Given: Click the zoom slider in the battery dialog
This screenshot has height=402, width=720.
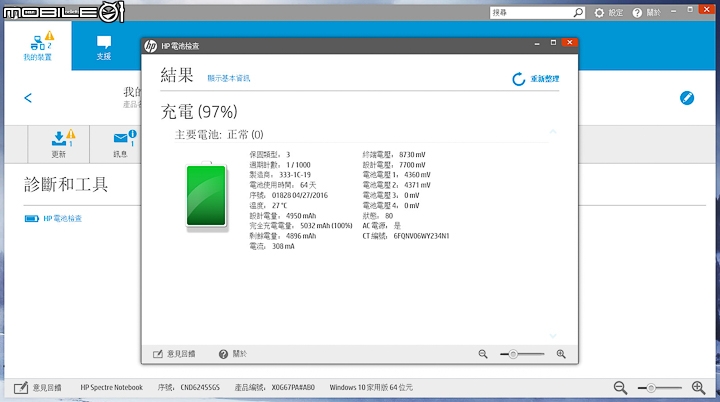Looking at the screenshot, I should (522, 354).
